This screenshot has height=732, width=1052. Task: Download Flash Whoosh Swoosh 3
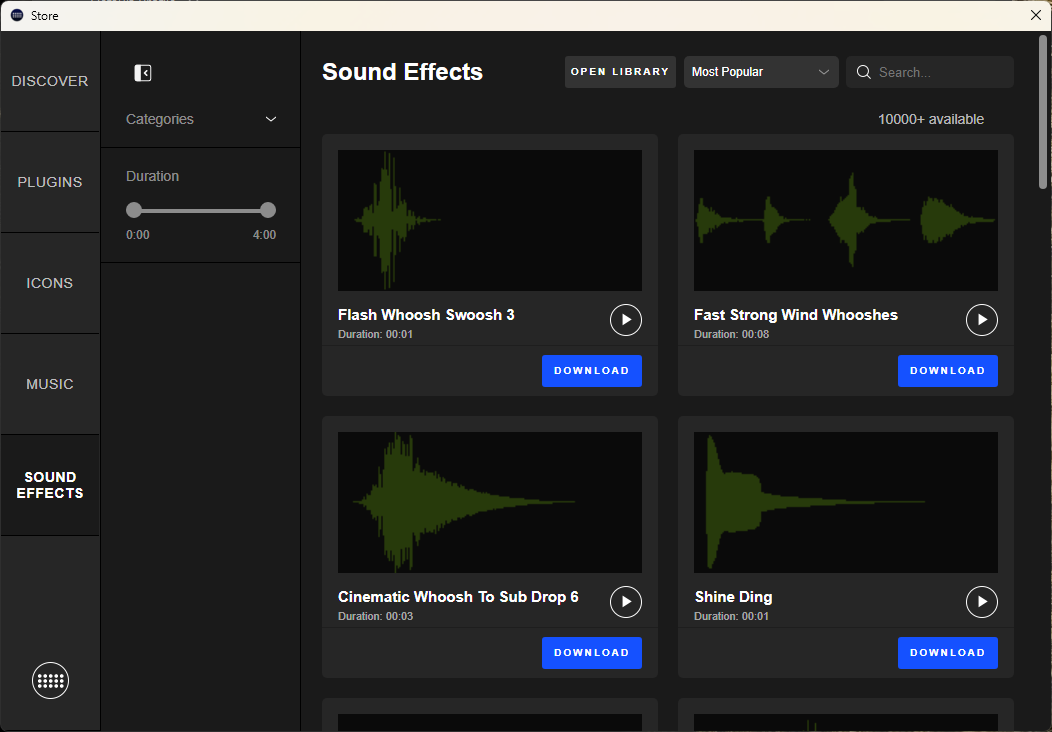(x=592, y=371)
